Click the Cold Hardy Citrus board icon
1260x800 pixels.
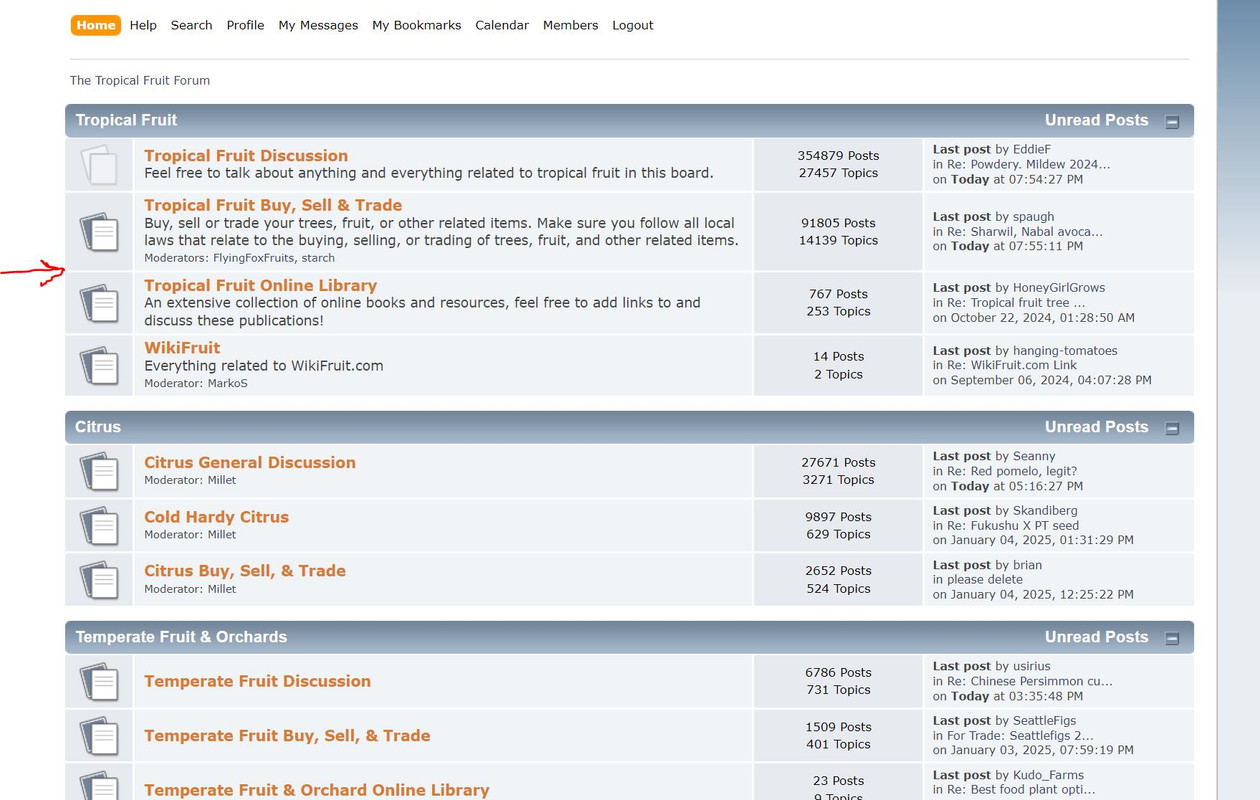[x=99, y=525]
